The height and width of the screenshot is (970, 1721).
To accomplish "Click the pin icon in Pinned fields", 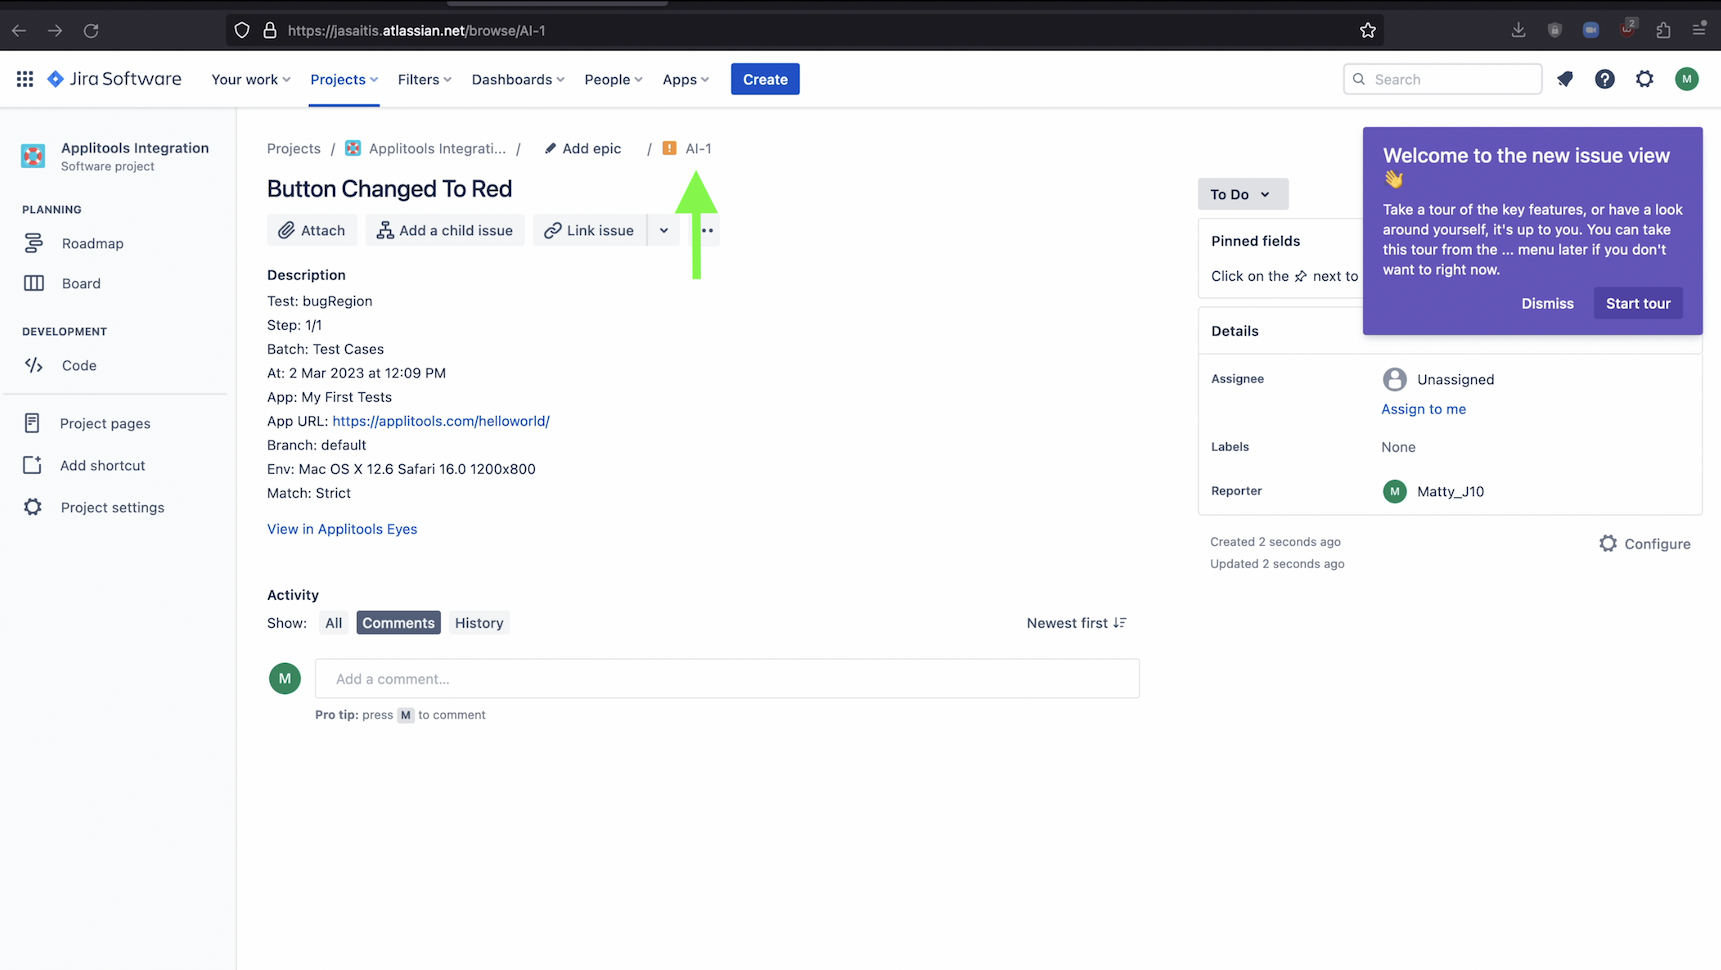I will 1301,276.
